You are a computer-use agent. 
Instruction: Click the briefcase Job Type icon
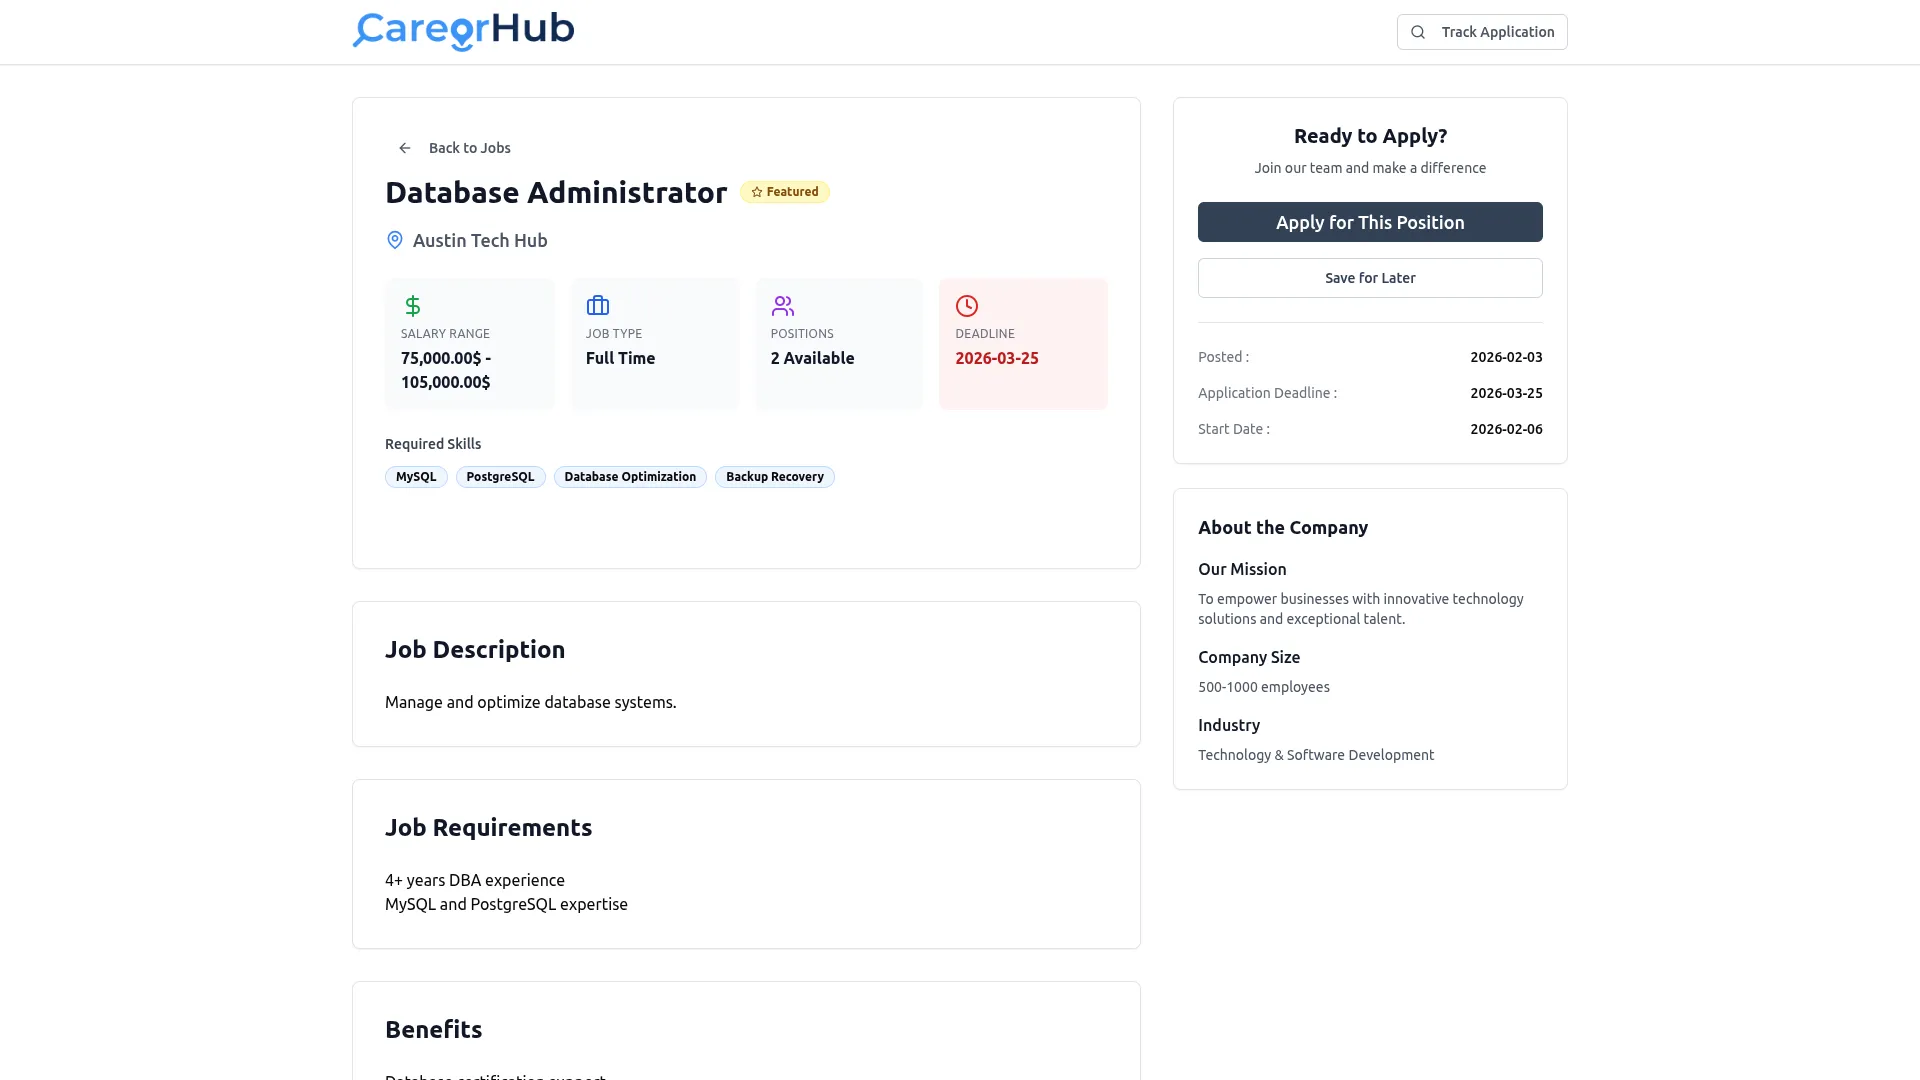click(x=598, y=306)
